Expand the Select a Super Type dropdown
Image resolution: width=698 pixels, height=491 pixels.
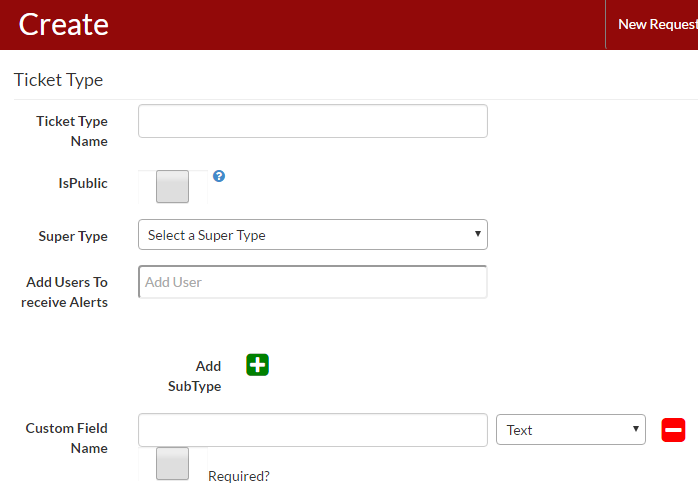312,235
